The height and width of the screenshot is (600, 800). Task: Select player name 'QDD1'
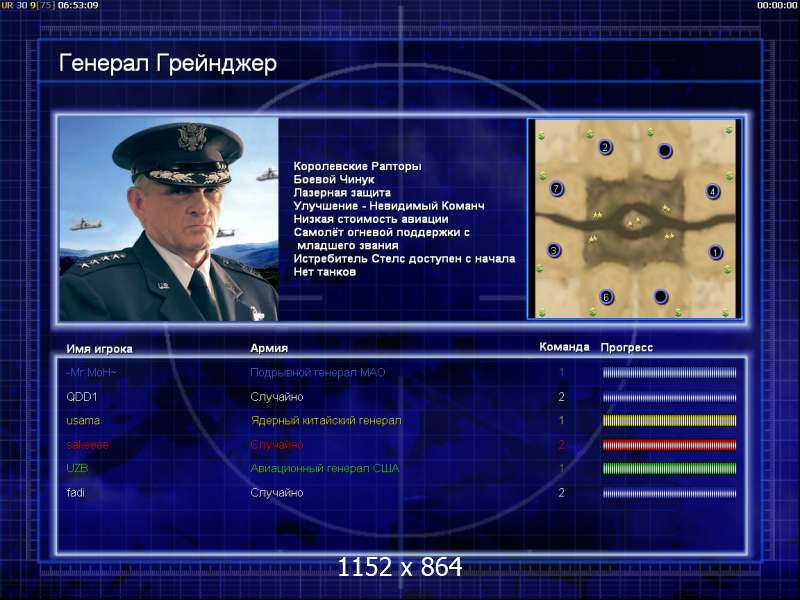coord(82,397)
